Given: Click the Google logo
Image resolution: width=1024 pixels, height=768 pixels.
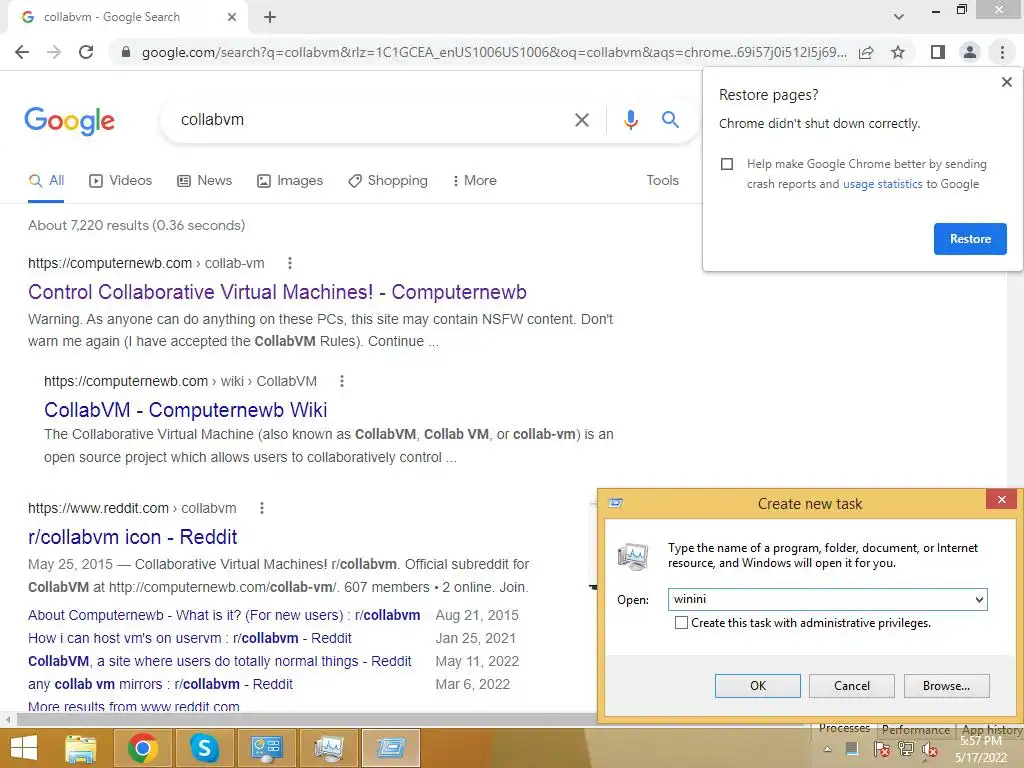Looking at the screenshot, I should click(70, 121).
